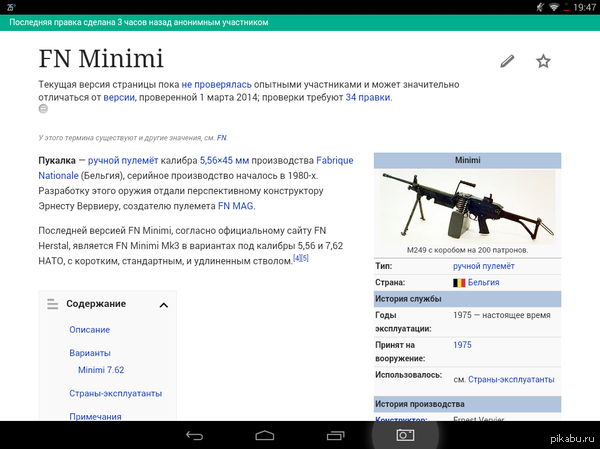Tap the Android home button
Image resolution: width=600 pixels, height=449 pixels.
click(265, 435)
